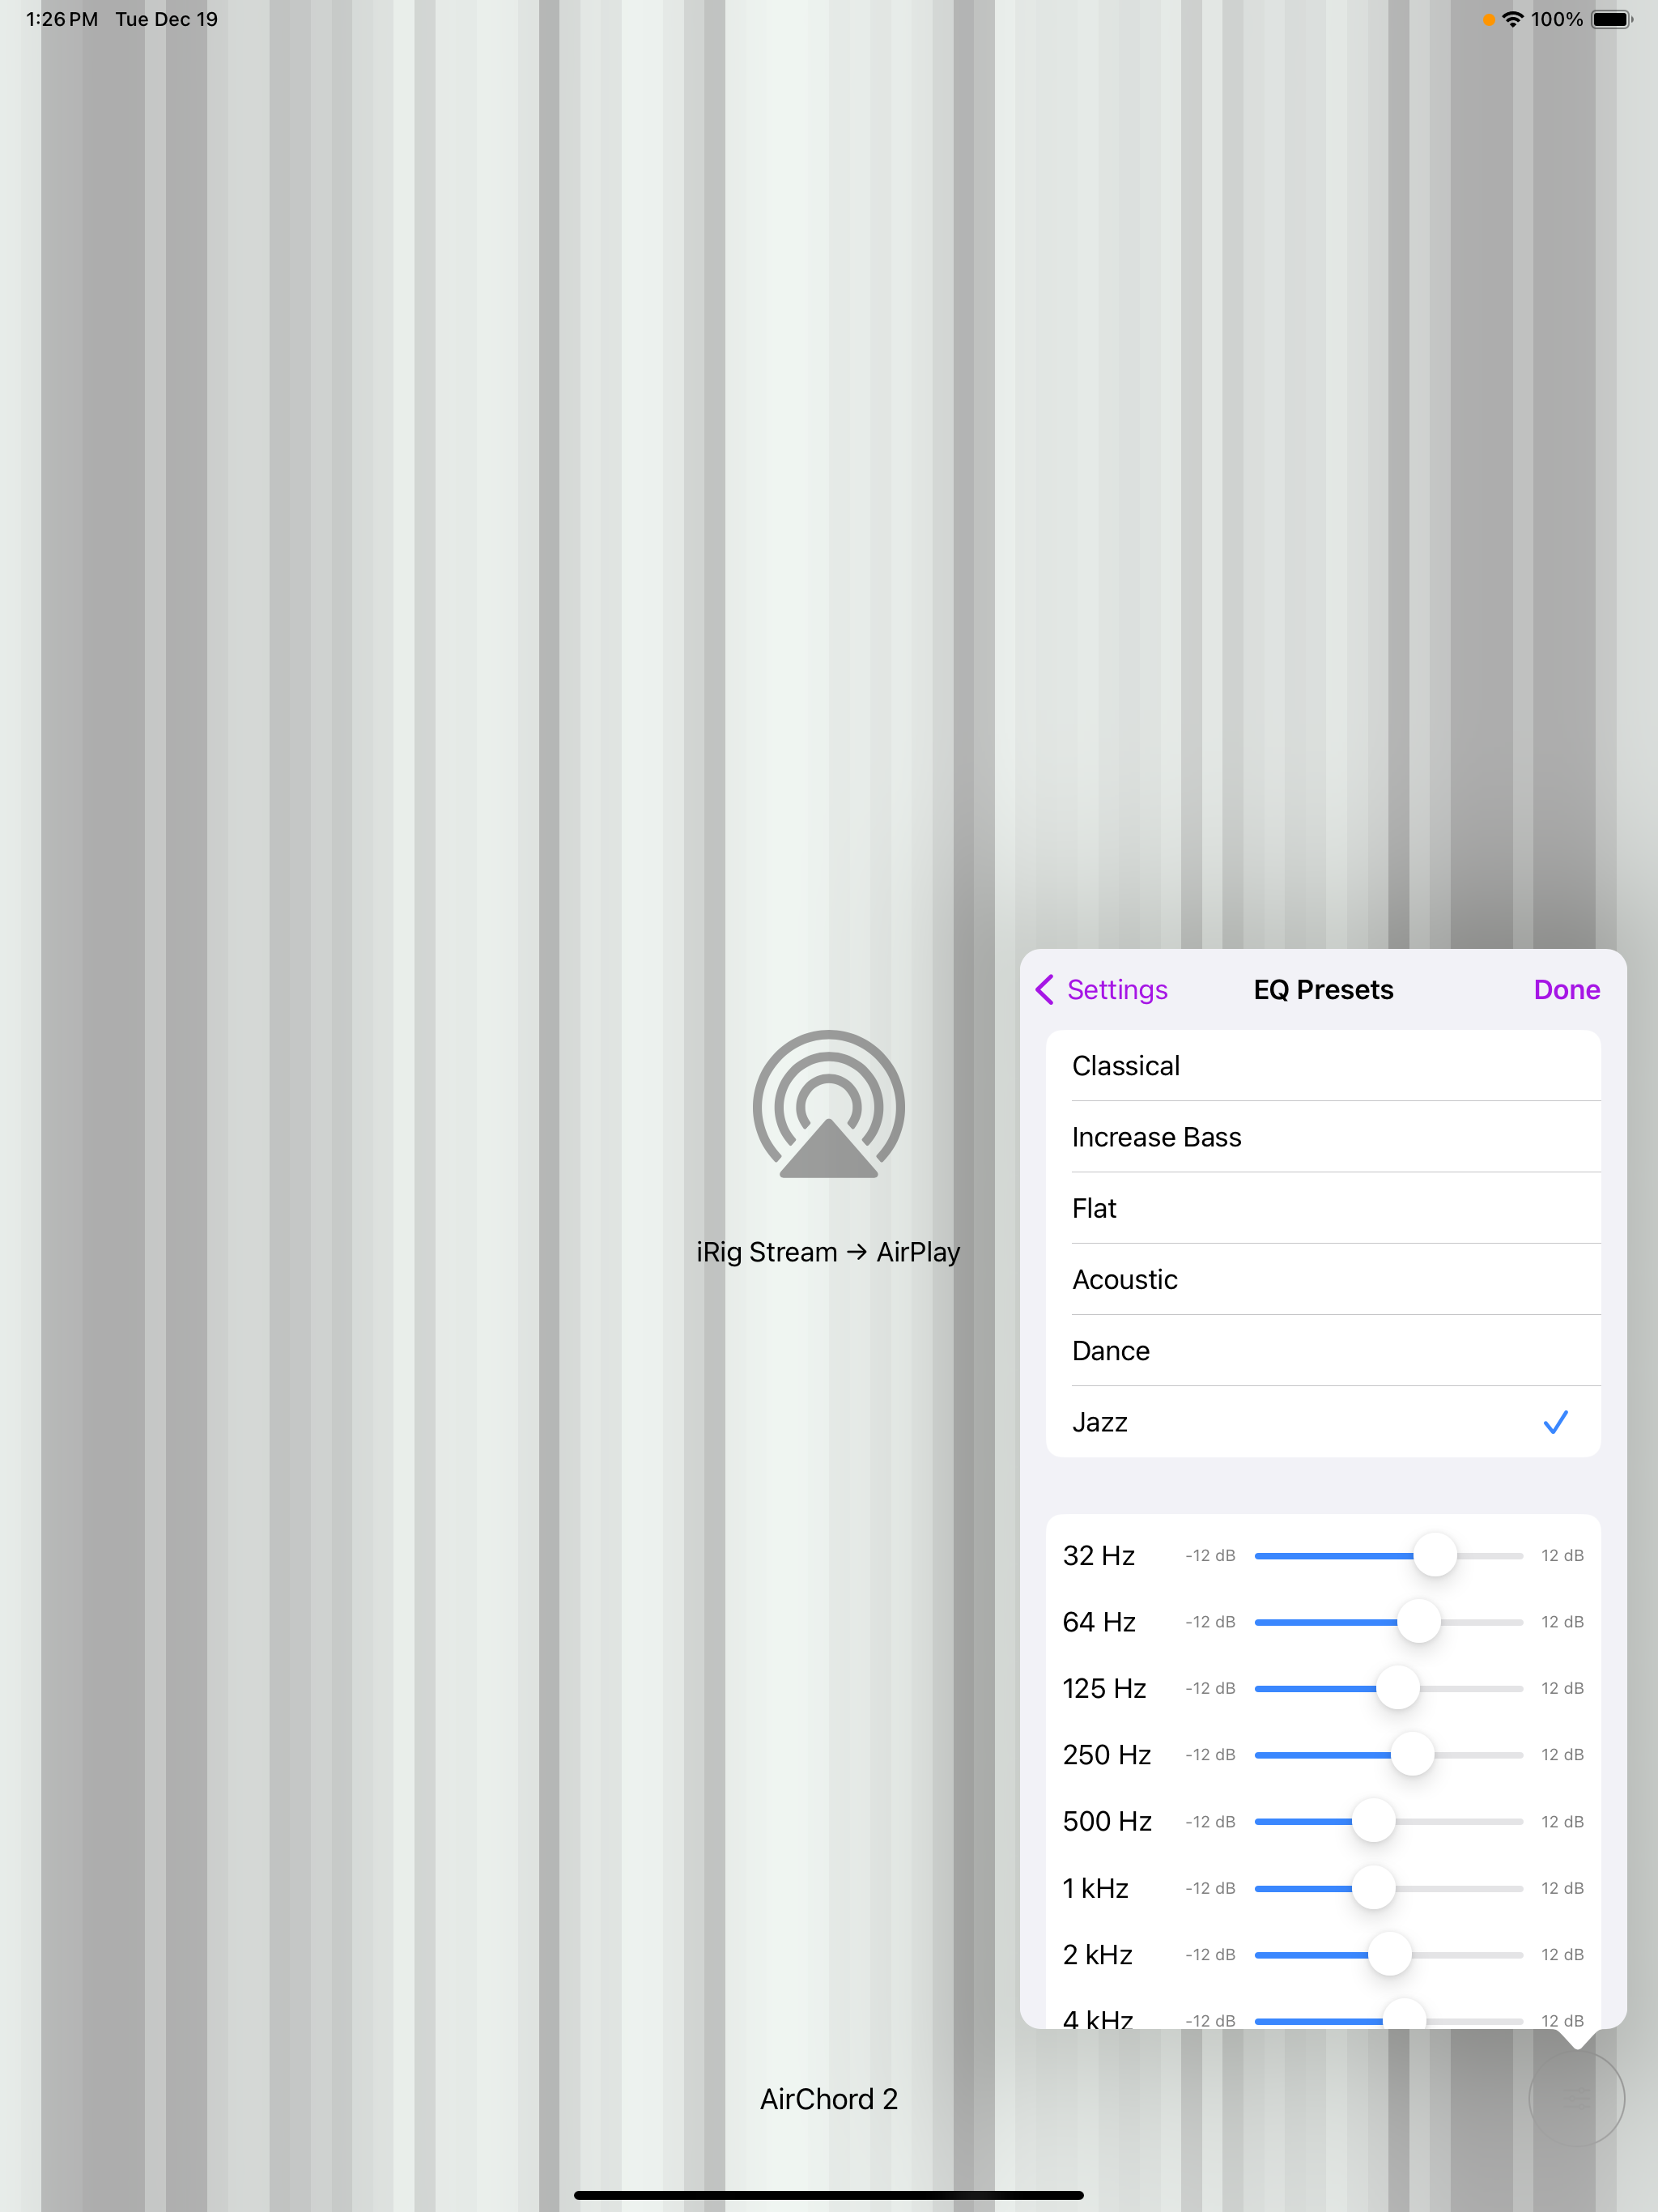Click the 32 Hz slider knob
The image size is (1658, 2212).
click(x=1435, y=1555)
